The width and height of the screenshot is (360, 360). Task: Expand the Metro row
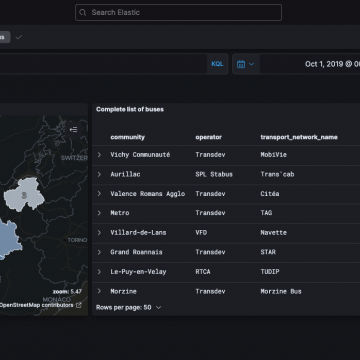[x=99, y=213]
